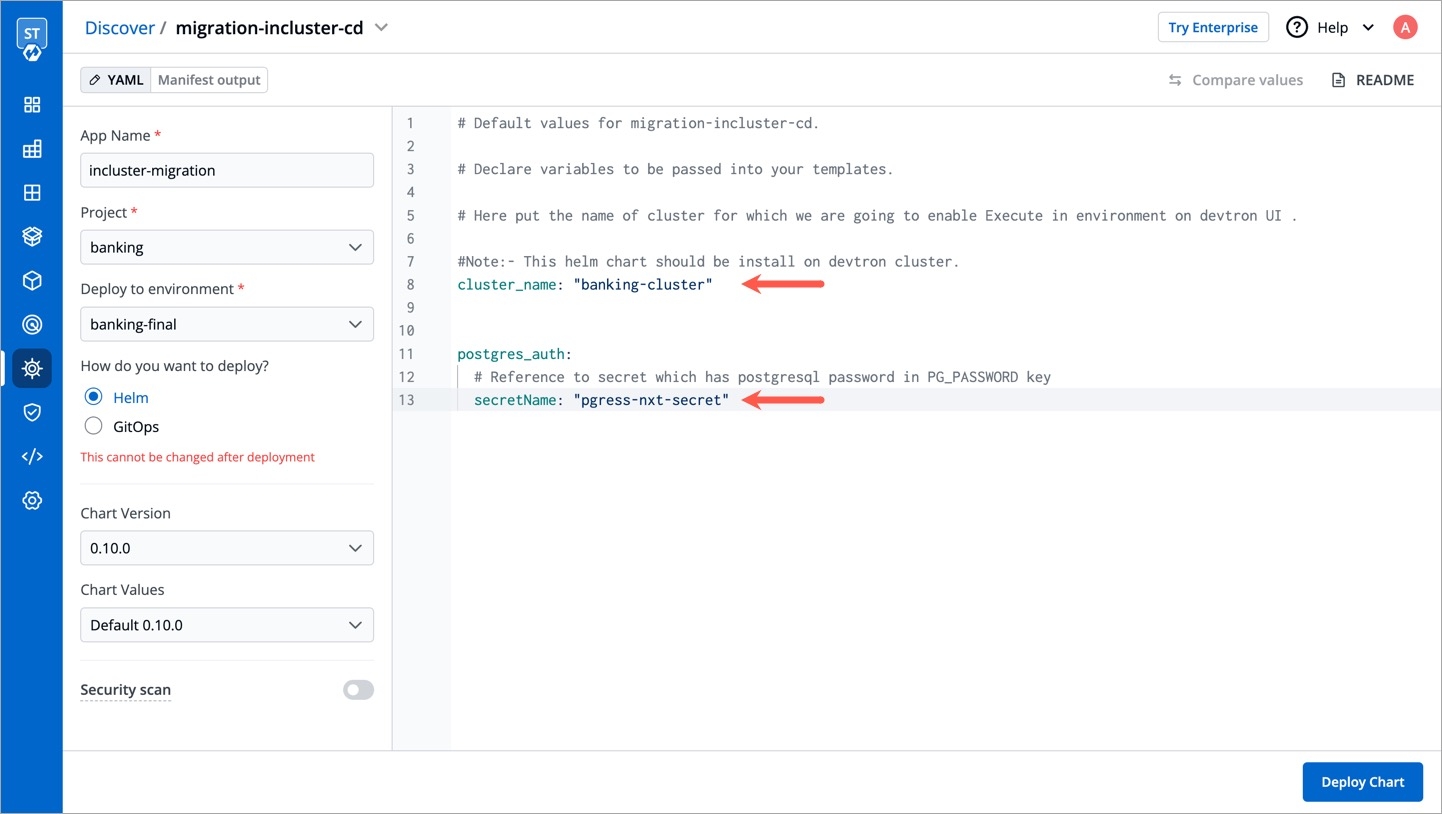The width and height of the screenshot is (1442, 814).
Task: Open the Applications grid icon in sidebar
Action: pyautogui.click(x=32, y=105)
